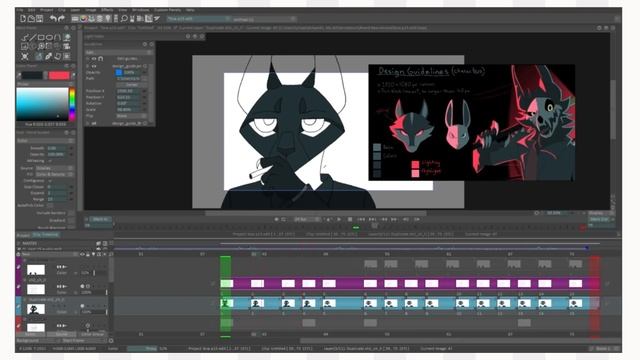This screenshot has width=640, height=360.
Task: Click the light bulb light table toolbar icon
Action: pyautogui.click(x=108, y=18)
